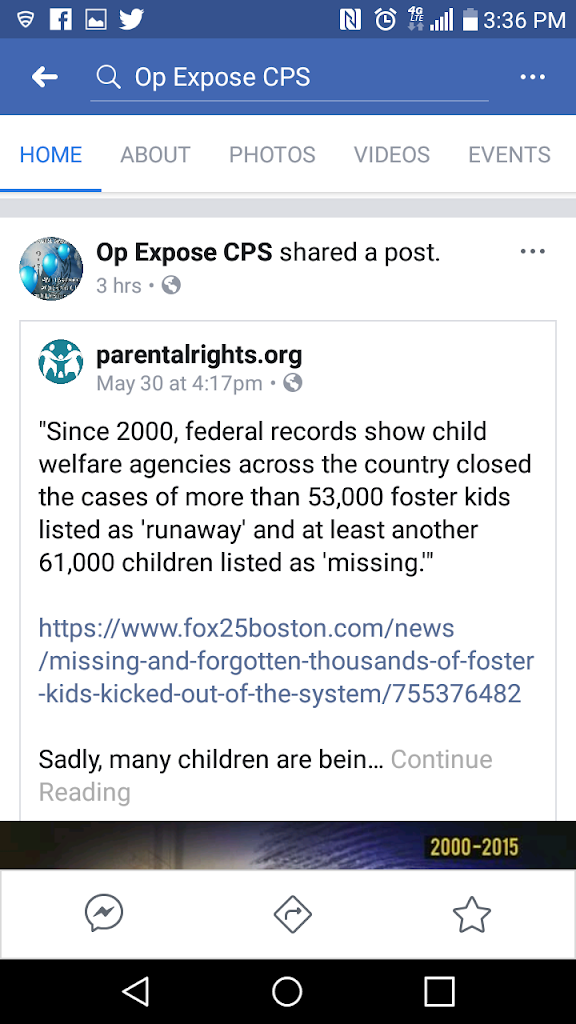
Task: Switch to the PHOTOS tab
Action: pyautogui.click(x=272, y=155)
